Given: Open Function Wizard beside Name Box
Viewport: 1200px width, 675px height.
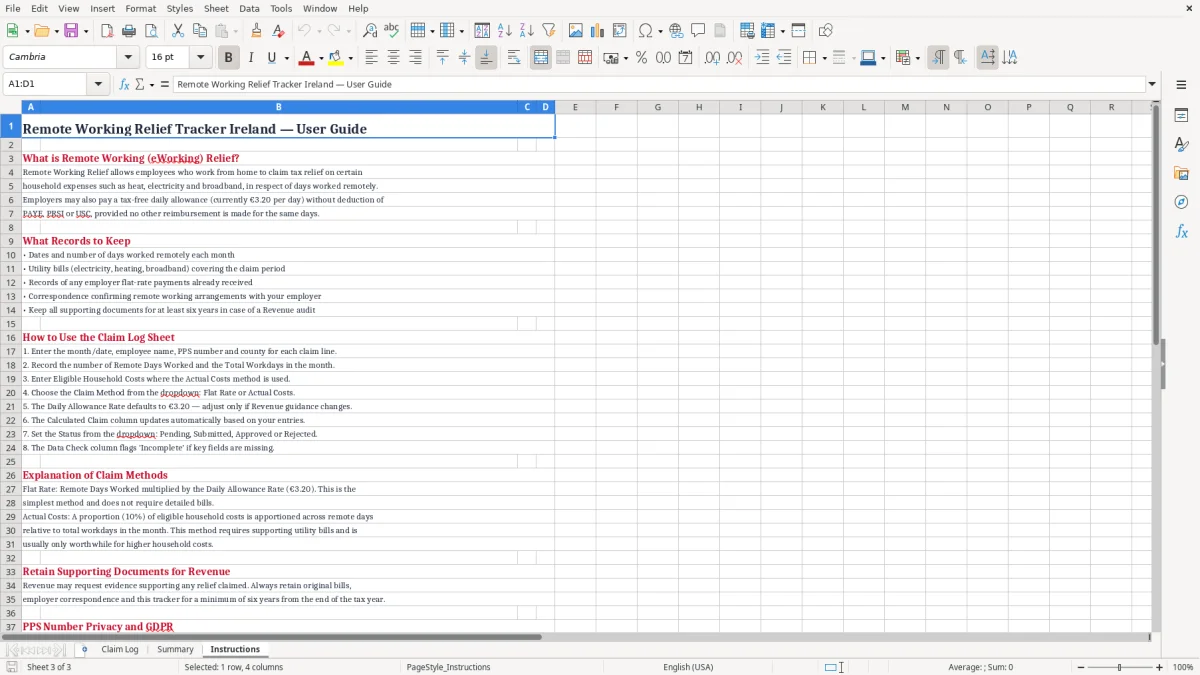Looking at the screenshot, I should pos(124,84).
